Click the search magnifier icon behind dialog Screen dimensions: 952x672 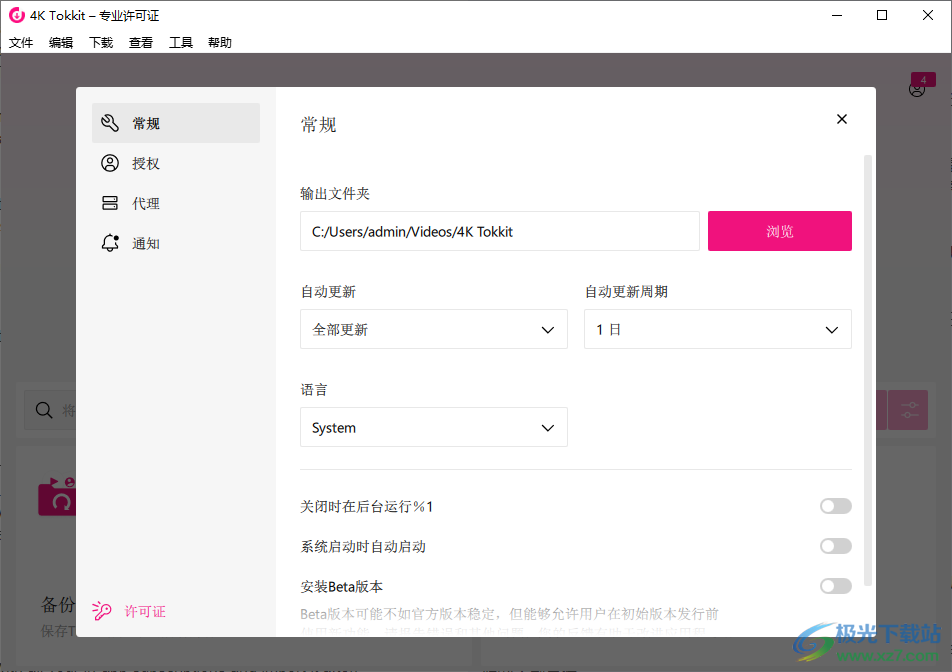point(44,410)
